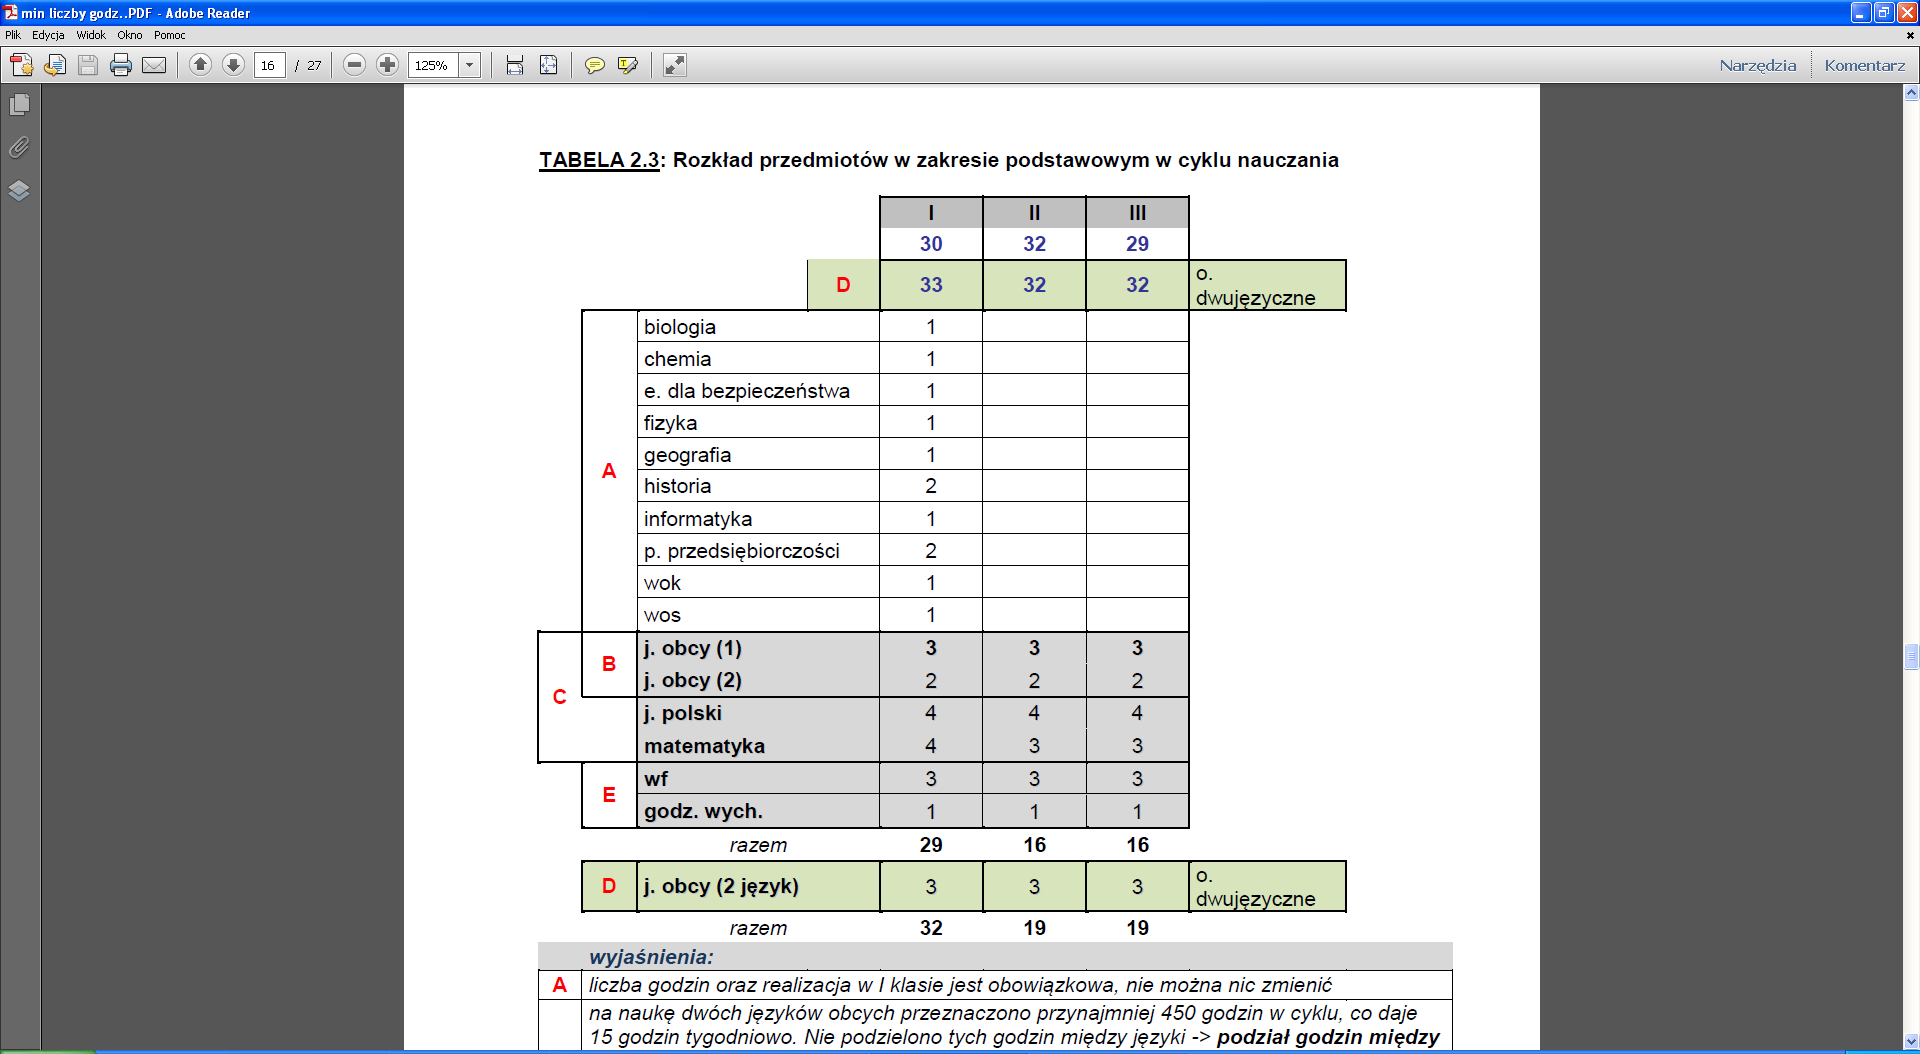Screen dimensions: 1920x1054
Task: Click the 'informatyka' row label
Action: tap(698, 519)
